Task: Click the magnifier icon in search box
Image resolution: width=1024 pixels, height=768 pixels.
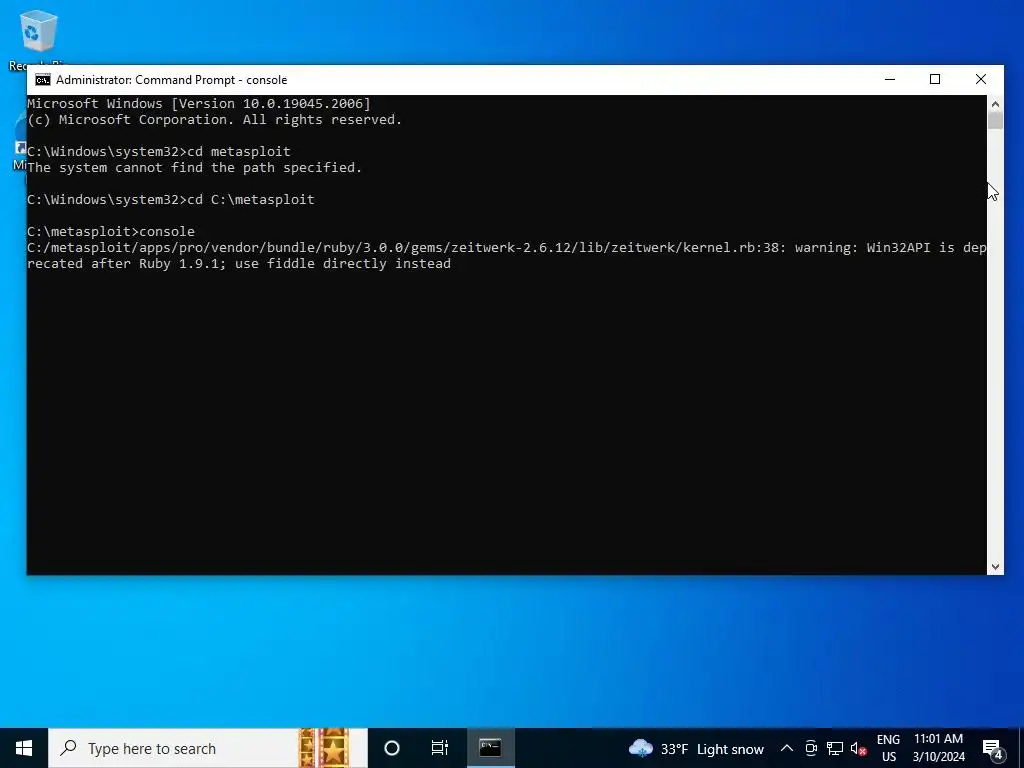Action: coord(68,748)
